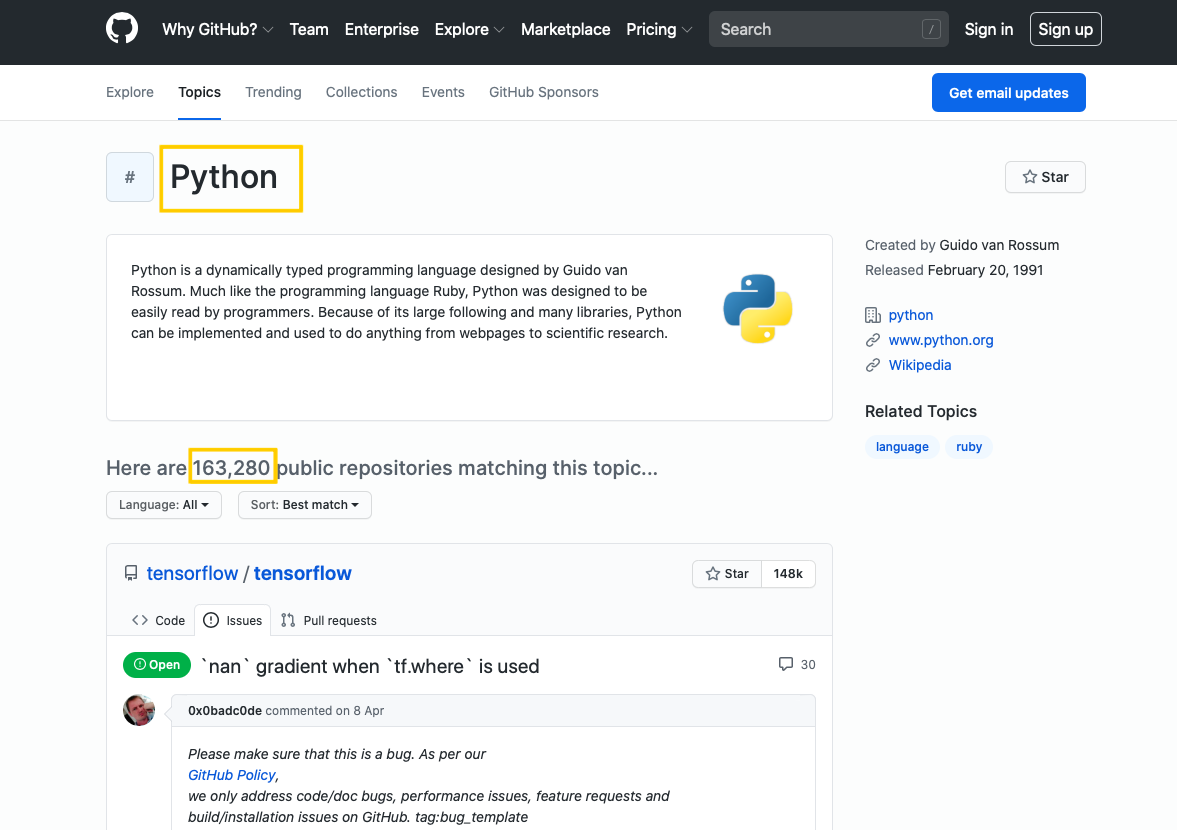
Task: Click the angle-bracket icon on the Code tab
Action: [139, 620]
